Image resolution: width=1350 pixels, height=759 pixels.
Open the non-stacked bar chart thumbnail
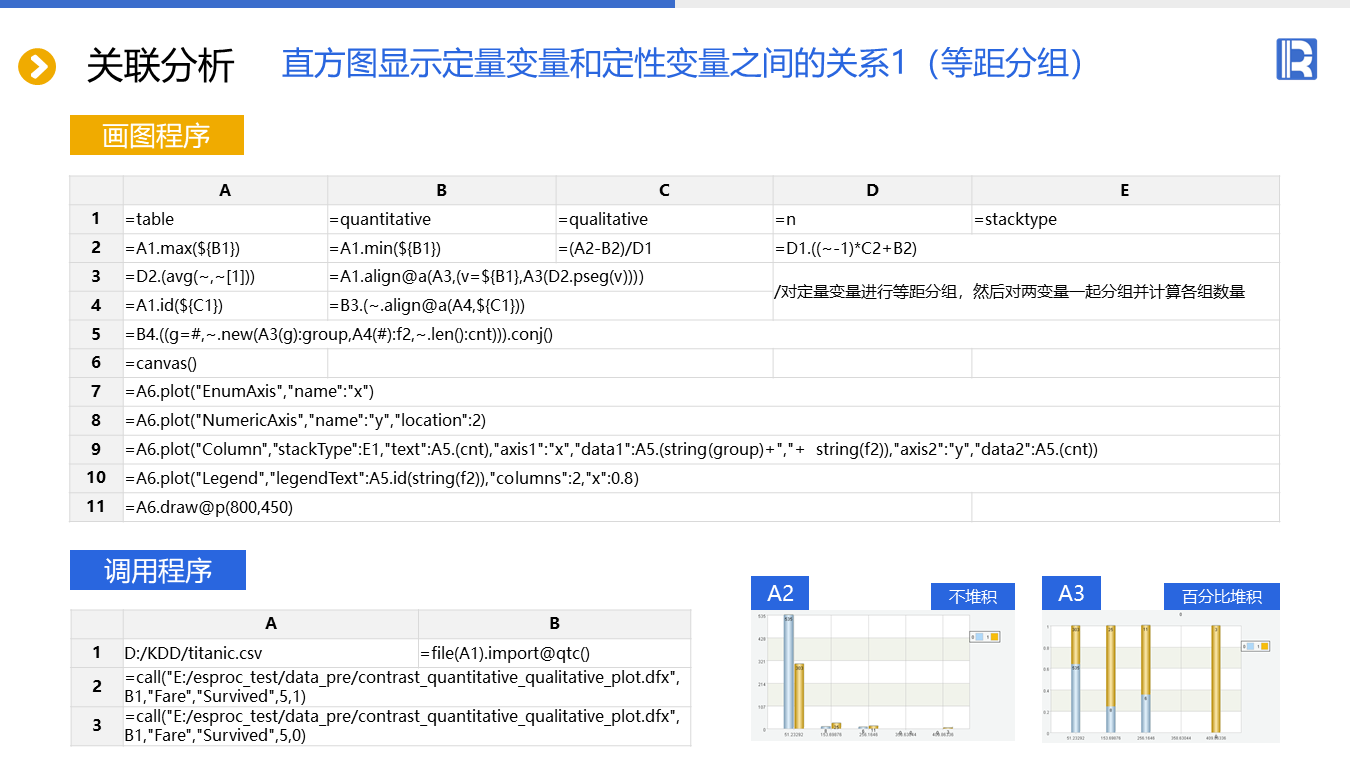point(883,675)
